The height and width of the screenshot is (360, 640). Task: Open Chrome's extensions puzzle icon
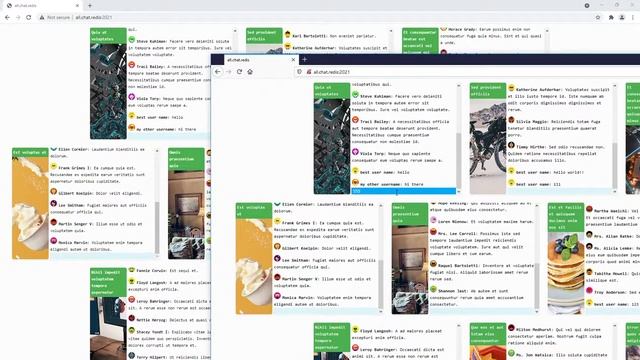(611, 17)
